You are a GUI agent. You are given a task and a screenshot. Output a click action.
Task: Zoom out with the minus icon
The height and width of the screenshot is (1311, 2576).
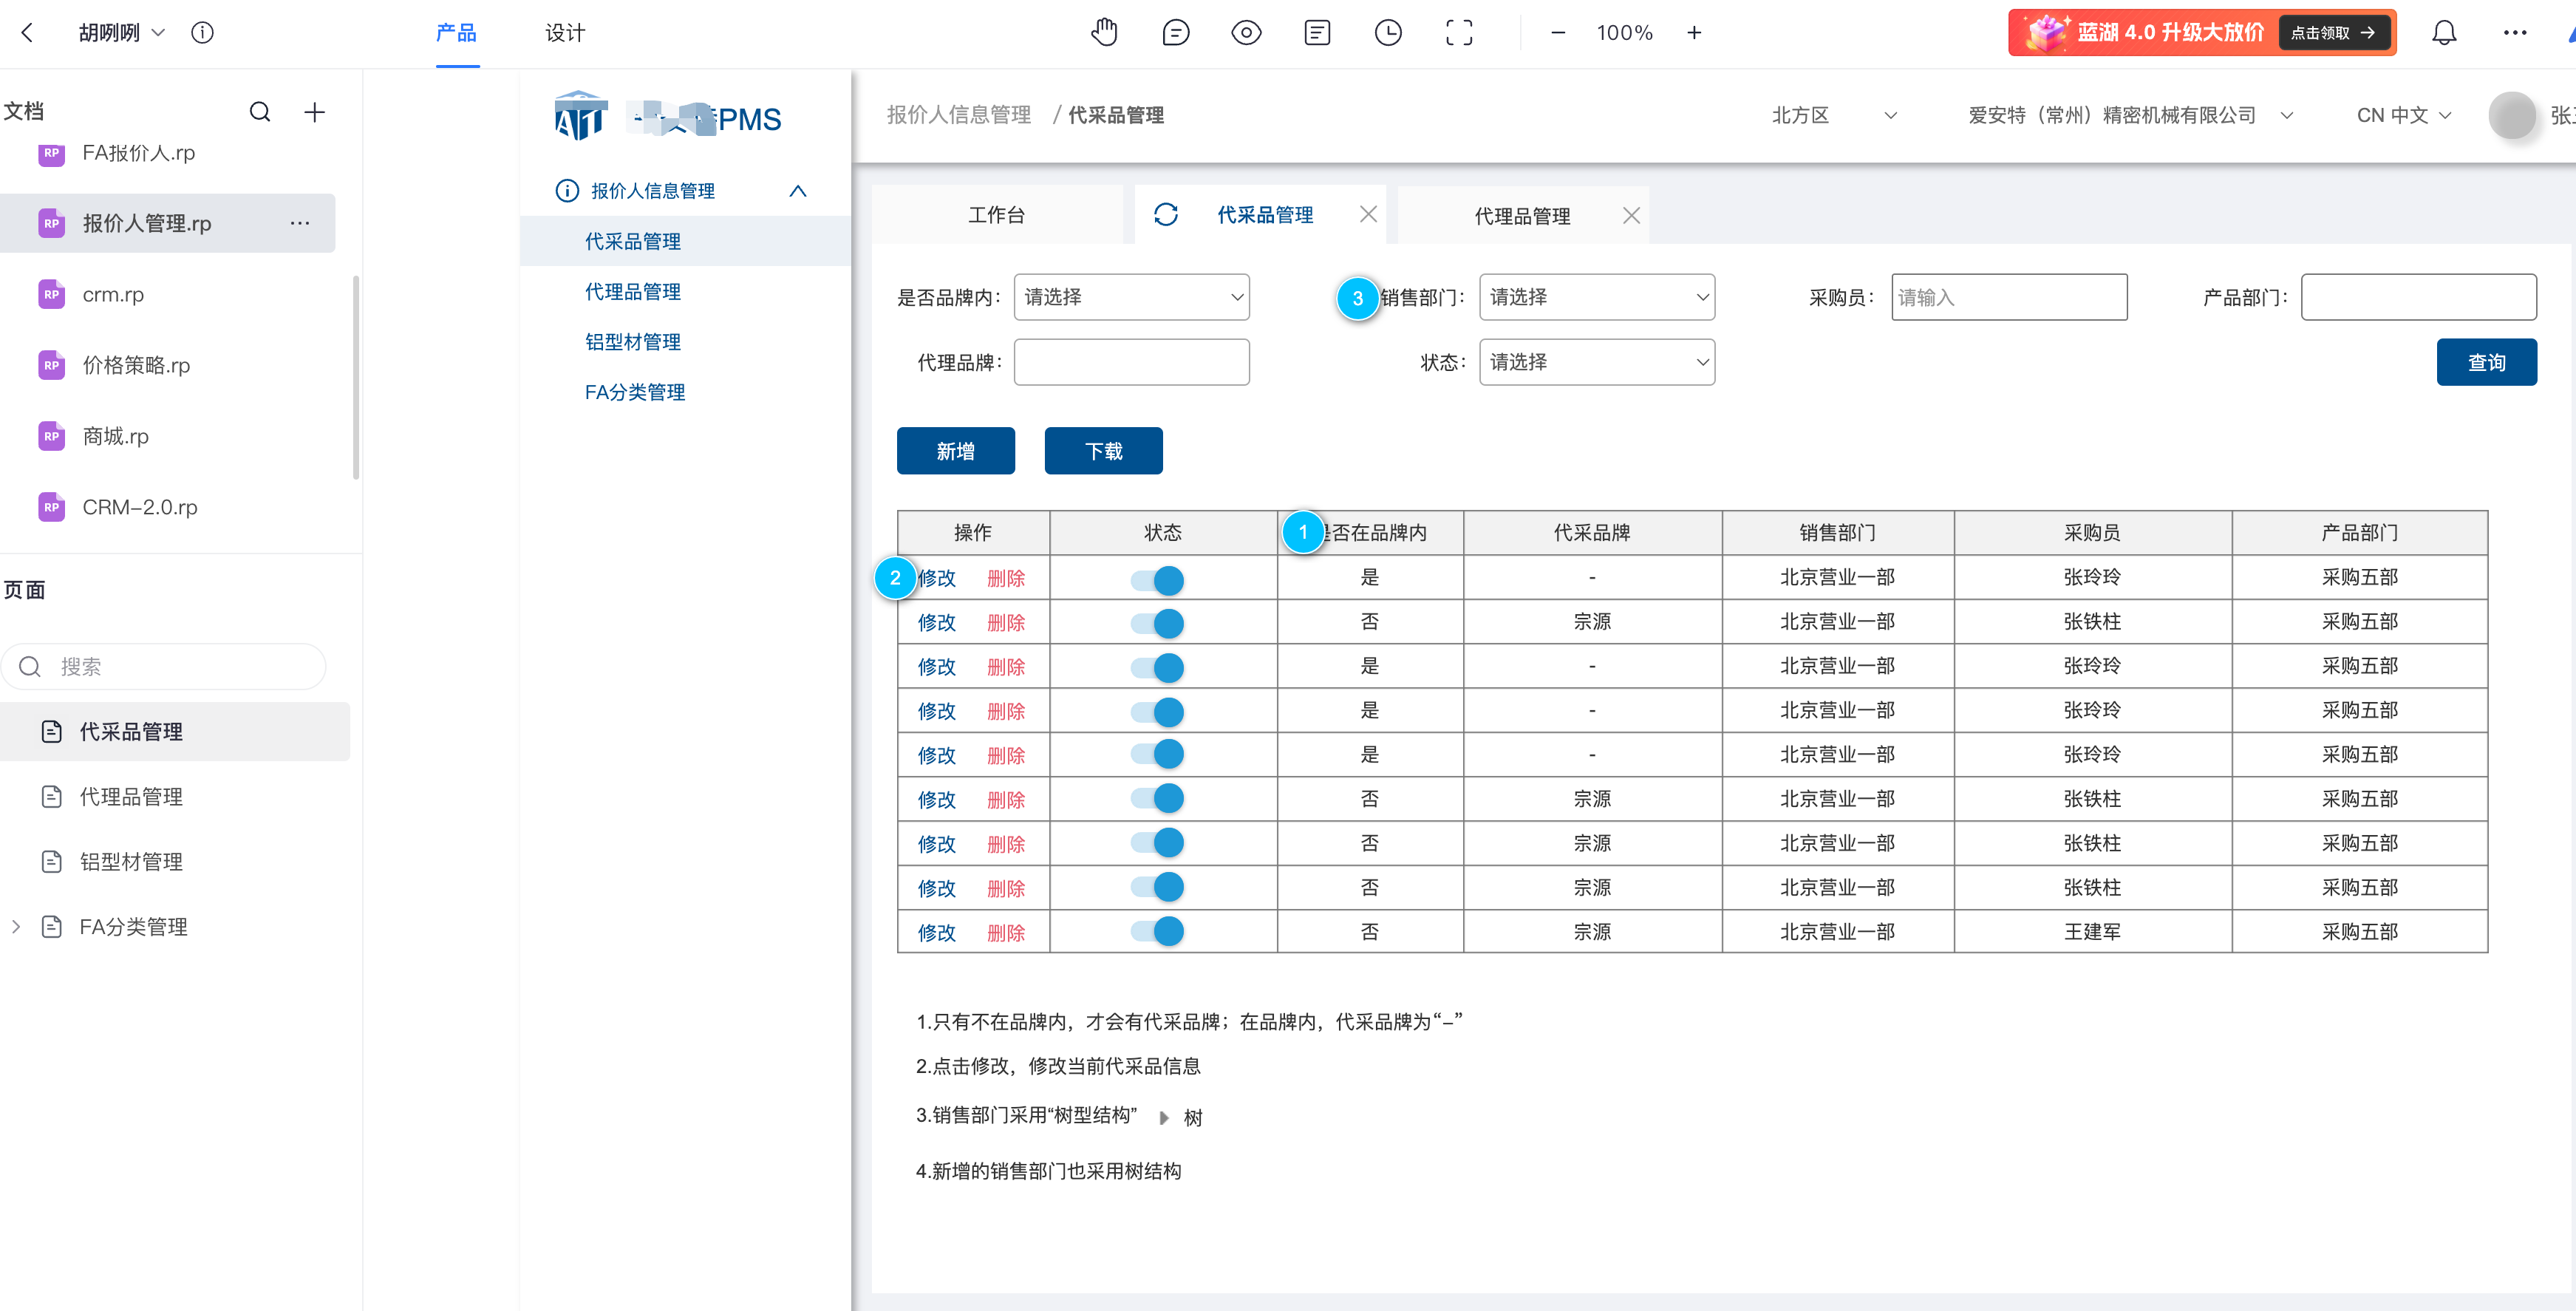(x=1558, y=33)
